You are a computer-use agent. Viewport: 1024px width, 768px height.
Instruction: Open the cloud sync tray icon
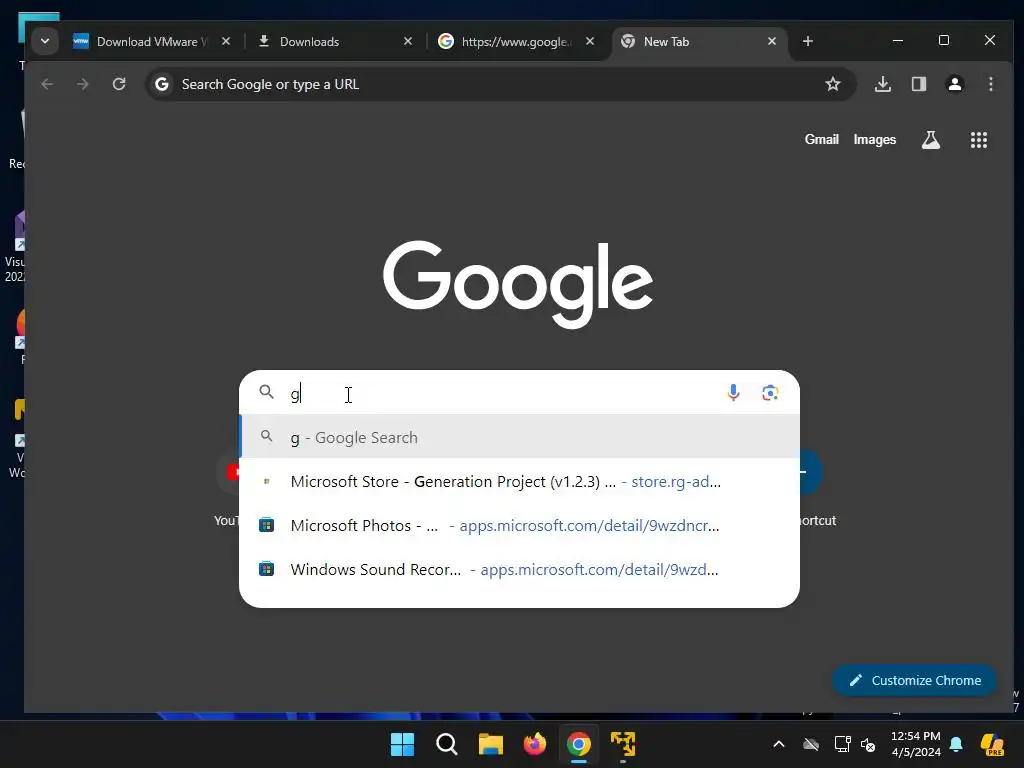click(x=811, y=744)
